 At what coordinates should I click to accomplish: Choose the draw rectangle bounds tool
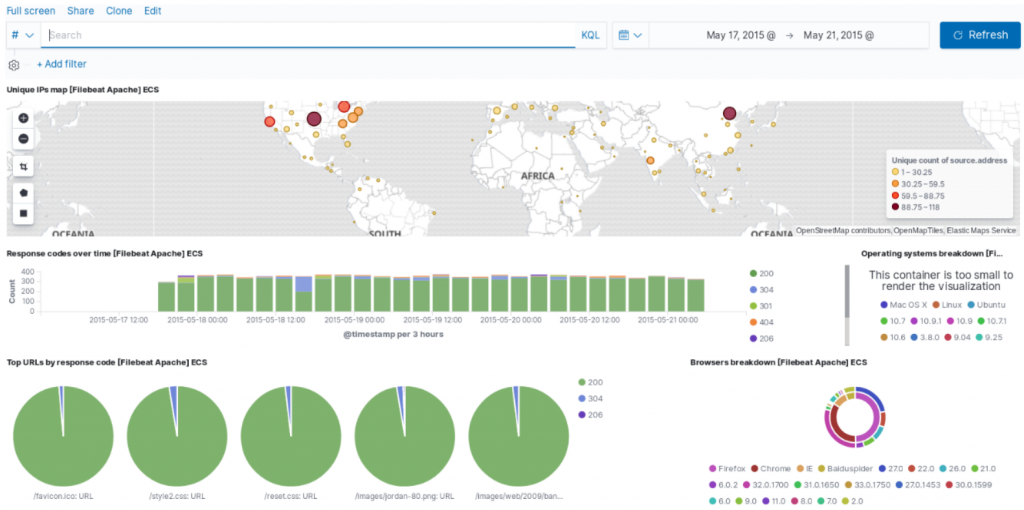(24, 213)
